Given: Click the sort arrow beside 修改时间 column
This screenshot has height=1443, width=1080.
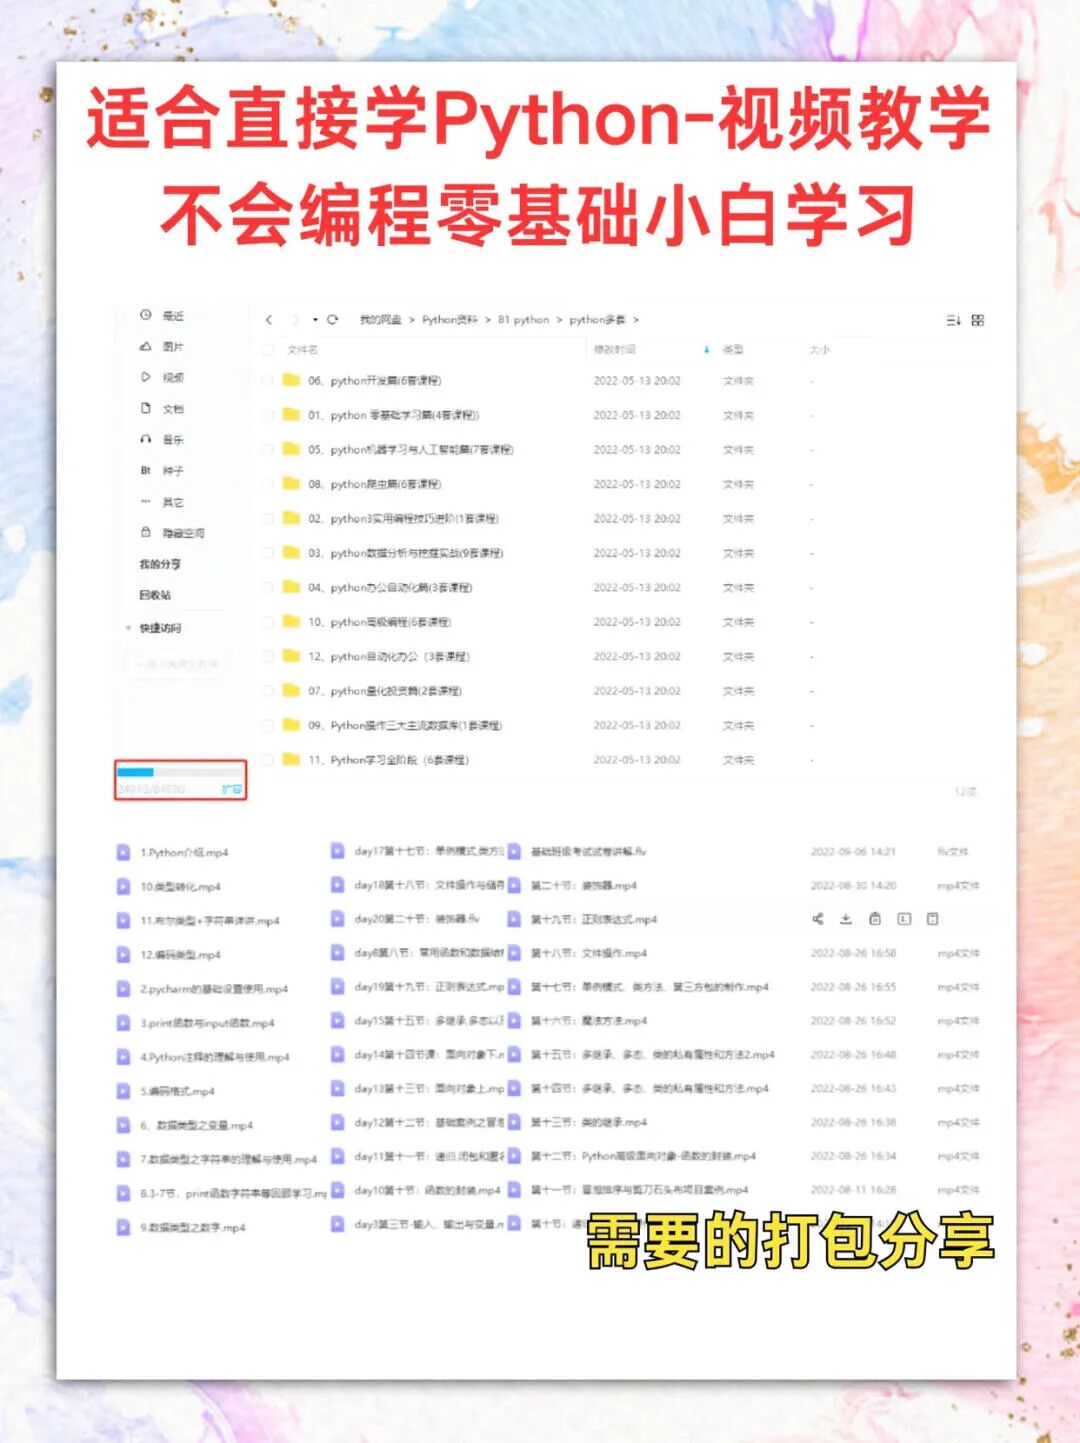Looking at the screenshot, I should click(x=706, y=349).
